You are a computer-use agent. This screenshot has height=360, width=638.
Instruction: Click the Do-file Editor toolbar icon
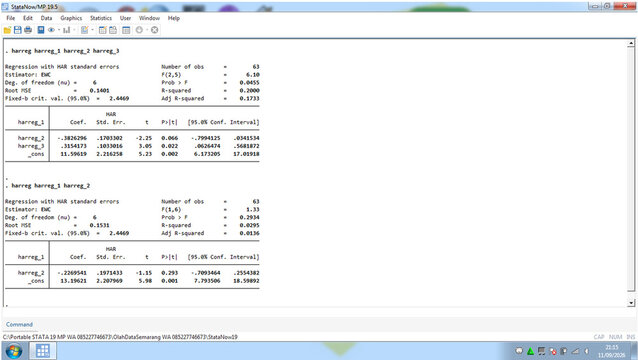(x=85, y=30)
